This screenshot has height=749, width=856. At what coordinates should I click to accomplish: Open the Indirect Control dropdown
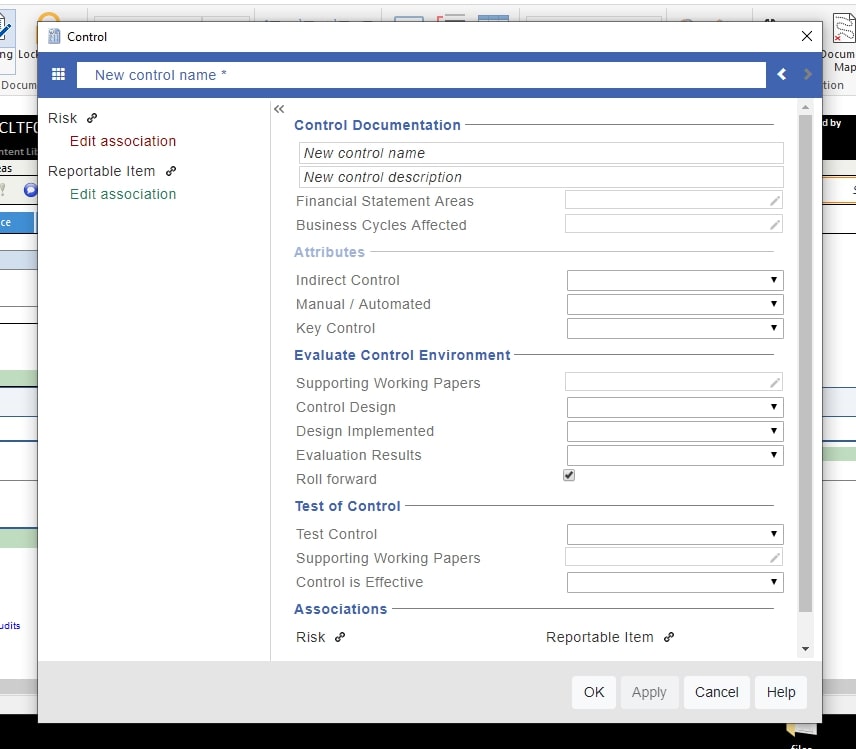coord(675,280)
